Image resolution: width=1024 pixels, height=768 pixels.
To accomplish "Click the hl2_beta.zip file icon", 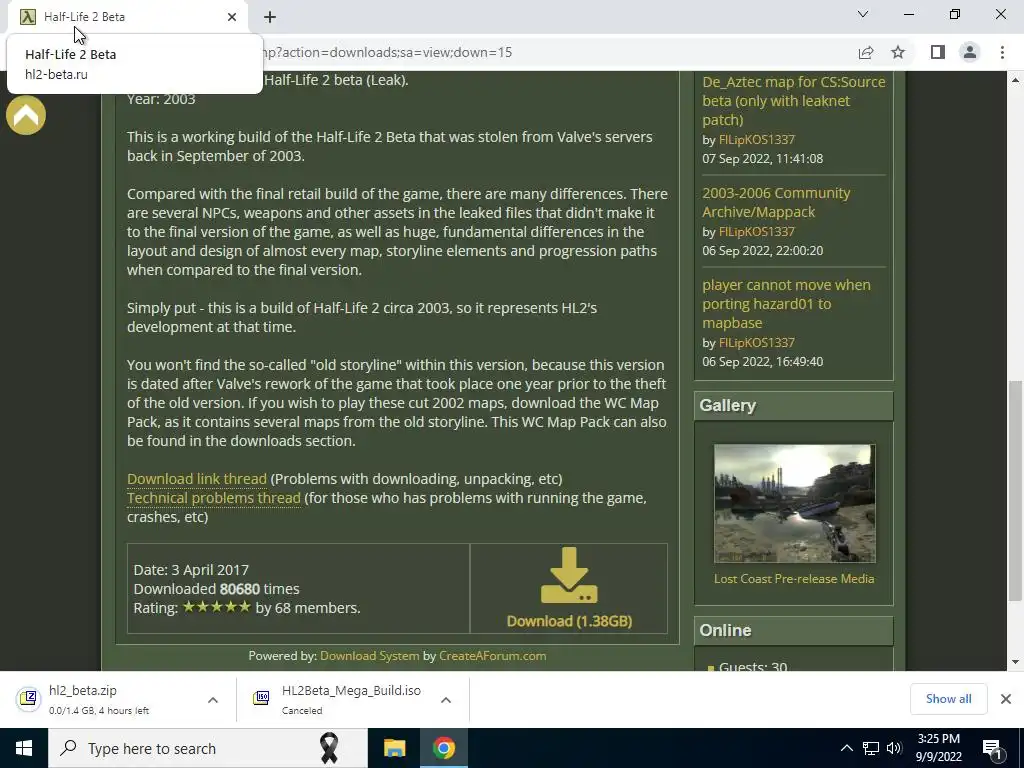I will pos(28,699).
